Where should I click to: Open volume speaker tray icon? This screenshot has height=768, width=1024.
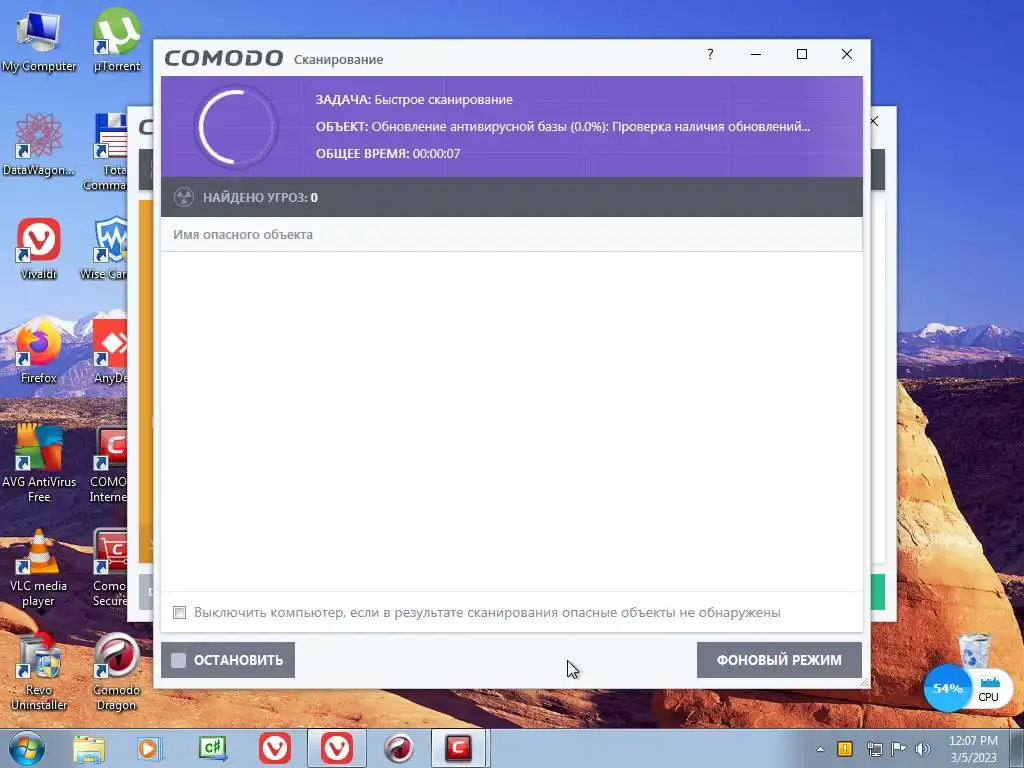point(923,749)
